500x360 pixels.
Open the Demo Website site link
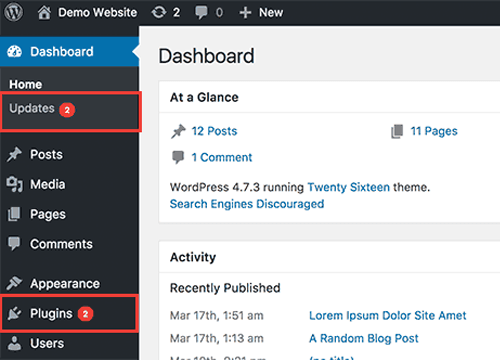point(97,13)
